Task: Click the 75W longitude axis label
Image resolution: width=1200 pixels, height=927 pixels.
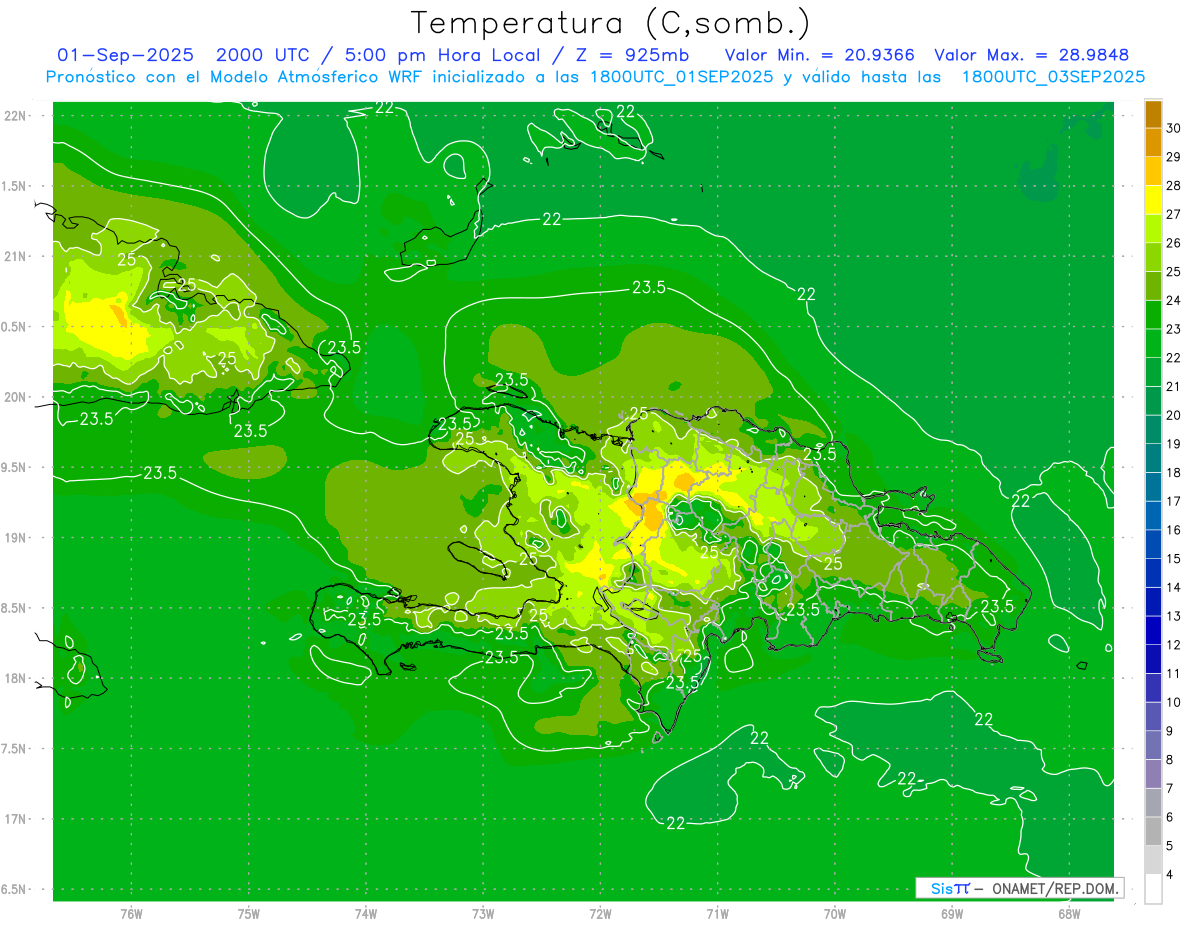Action: coord(248,914)
